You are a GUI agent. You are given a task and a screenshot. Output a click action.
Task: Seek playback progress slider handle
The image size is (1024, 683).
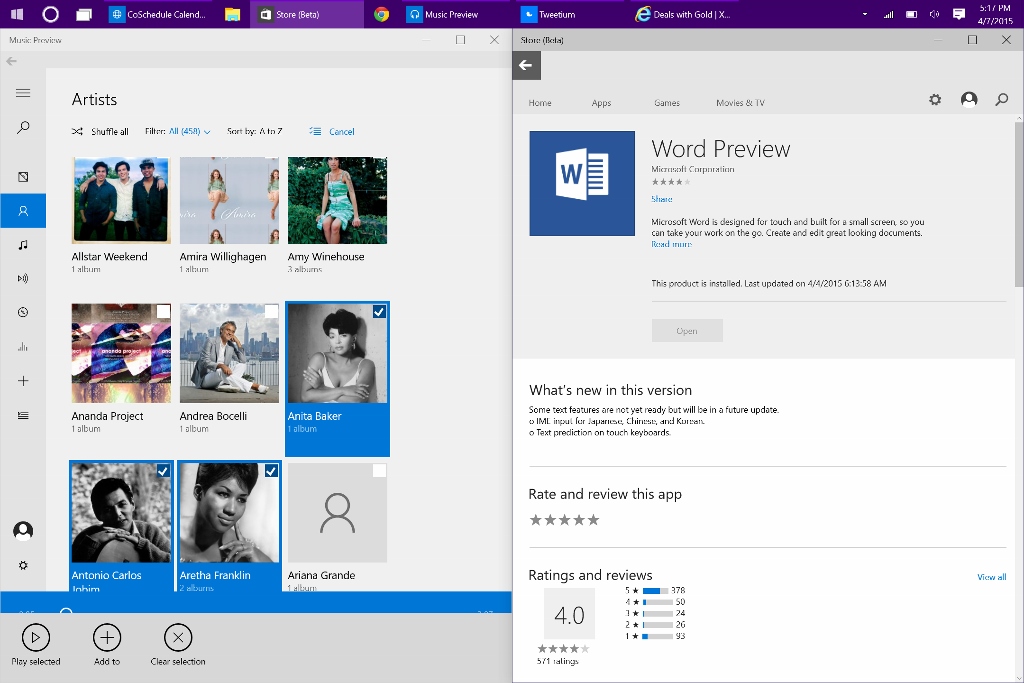(66, 612)
